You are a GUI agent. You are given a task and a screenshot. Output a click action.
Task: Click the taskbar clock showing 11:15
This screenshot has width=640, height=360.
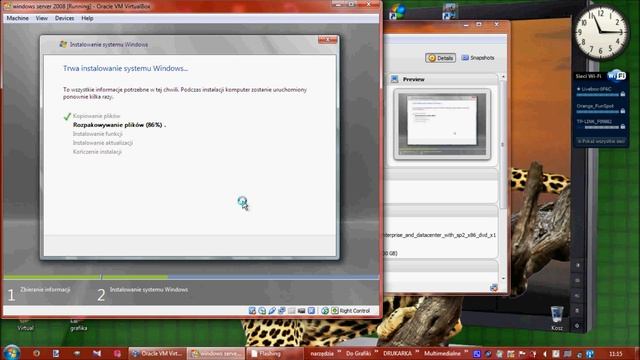point(616,354)
